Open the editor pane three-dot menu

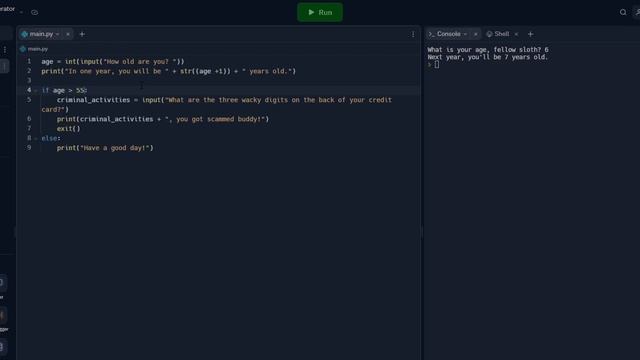(413, 34)
